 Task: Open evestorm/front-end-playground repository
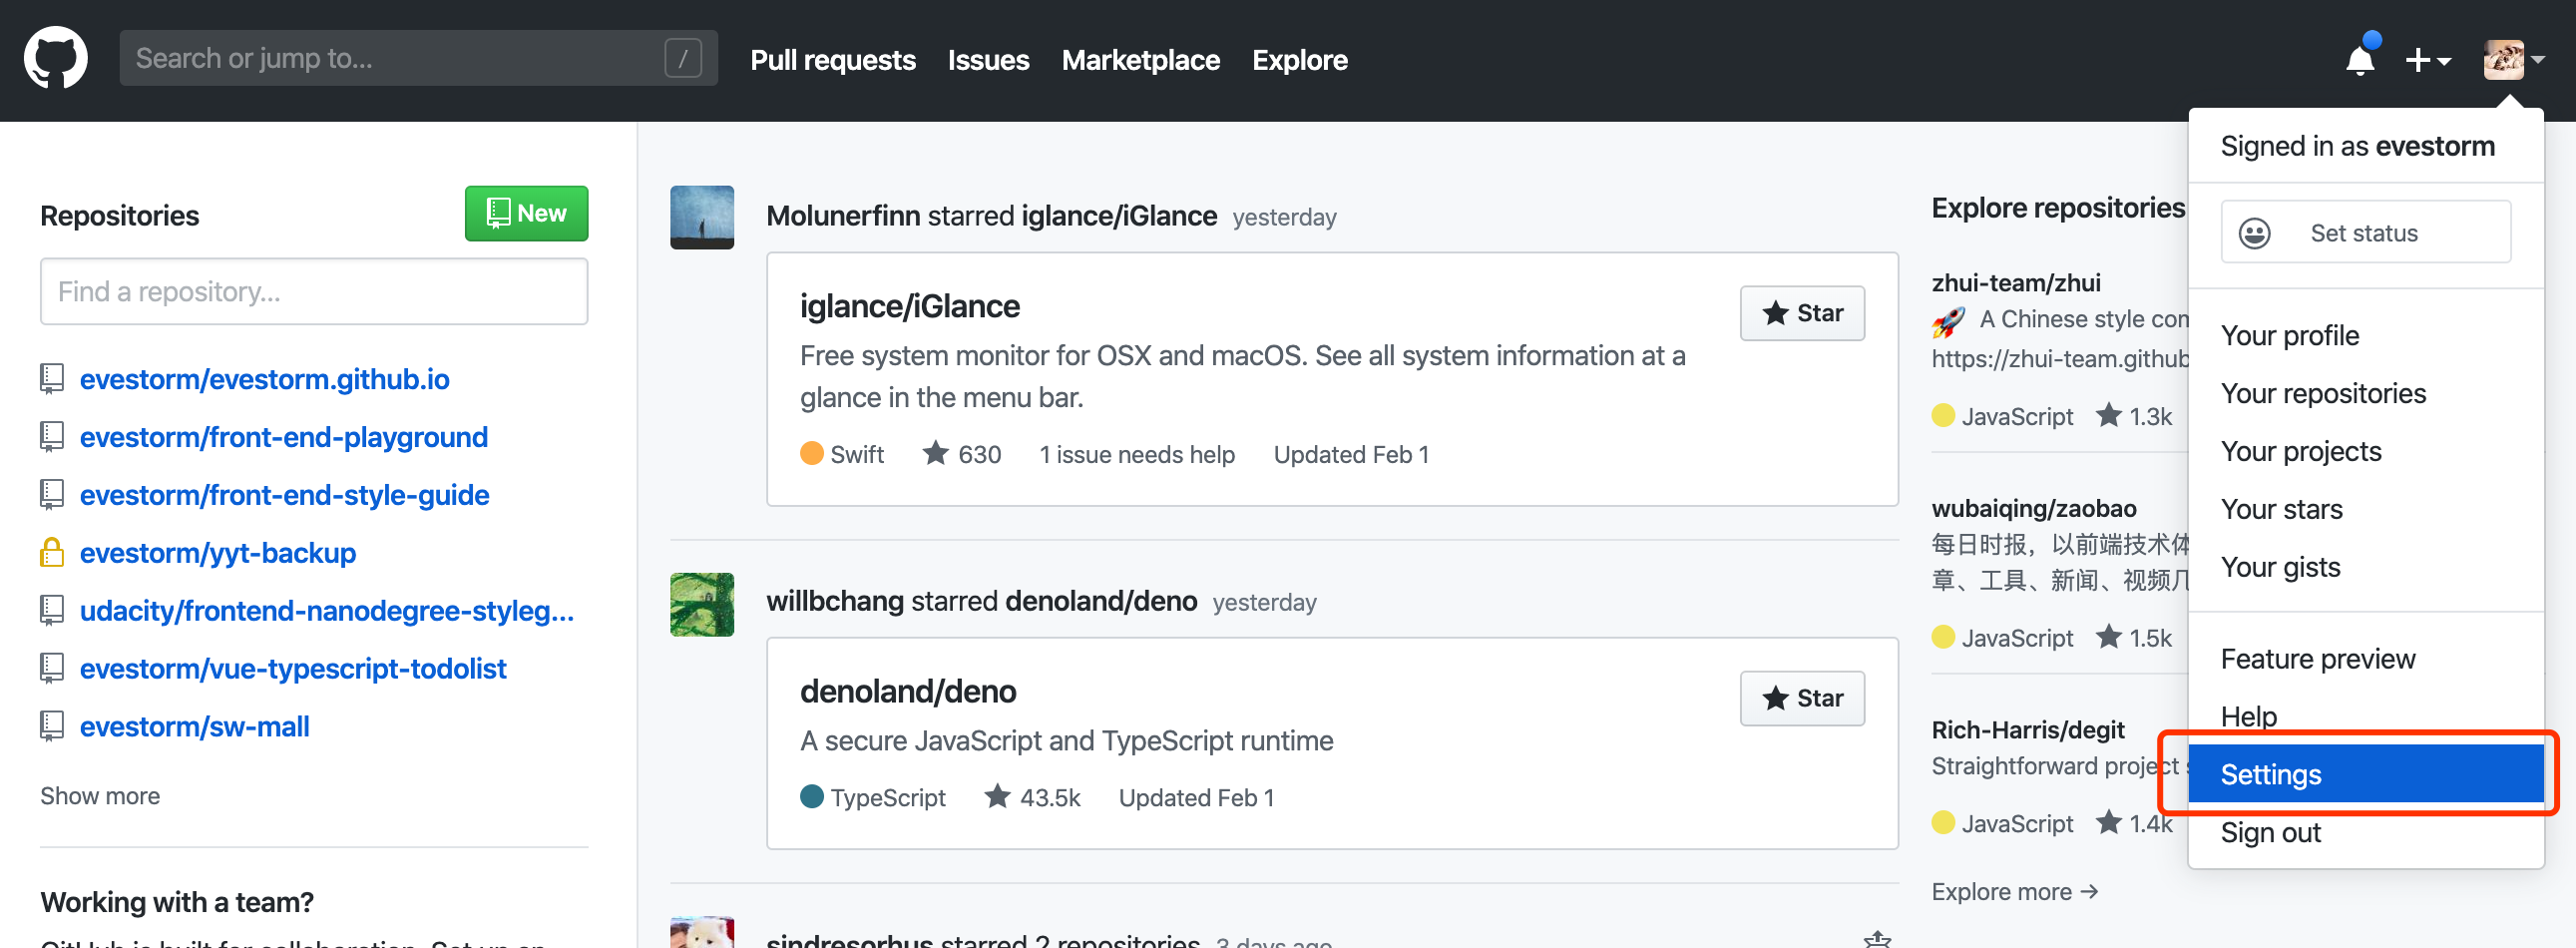tap(284, 437)
